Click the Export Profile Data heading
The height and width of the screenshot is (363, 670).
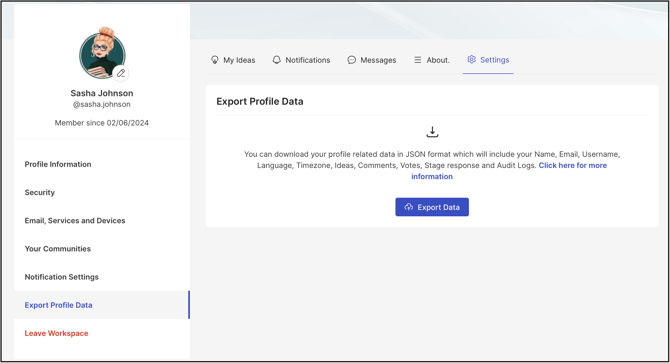260,102
